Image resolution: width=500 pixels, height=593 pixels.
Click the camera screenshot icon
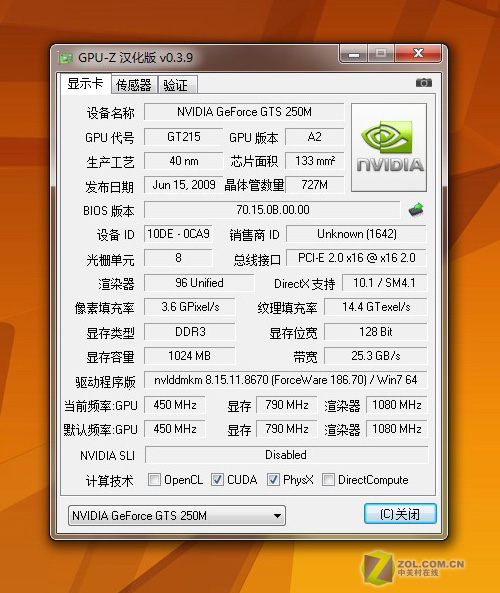point(424,82)
